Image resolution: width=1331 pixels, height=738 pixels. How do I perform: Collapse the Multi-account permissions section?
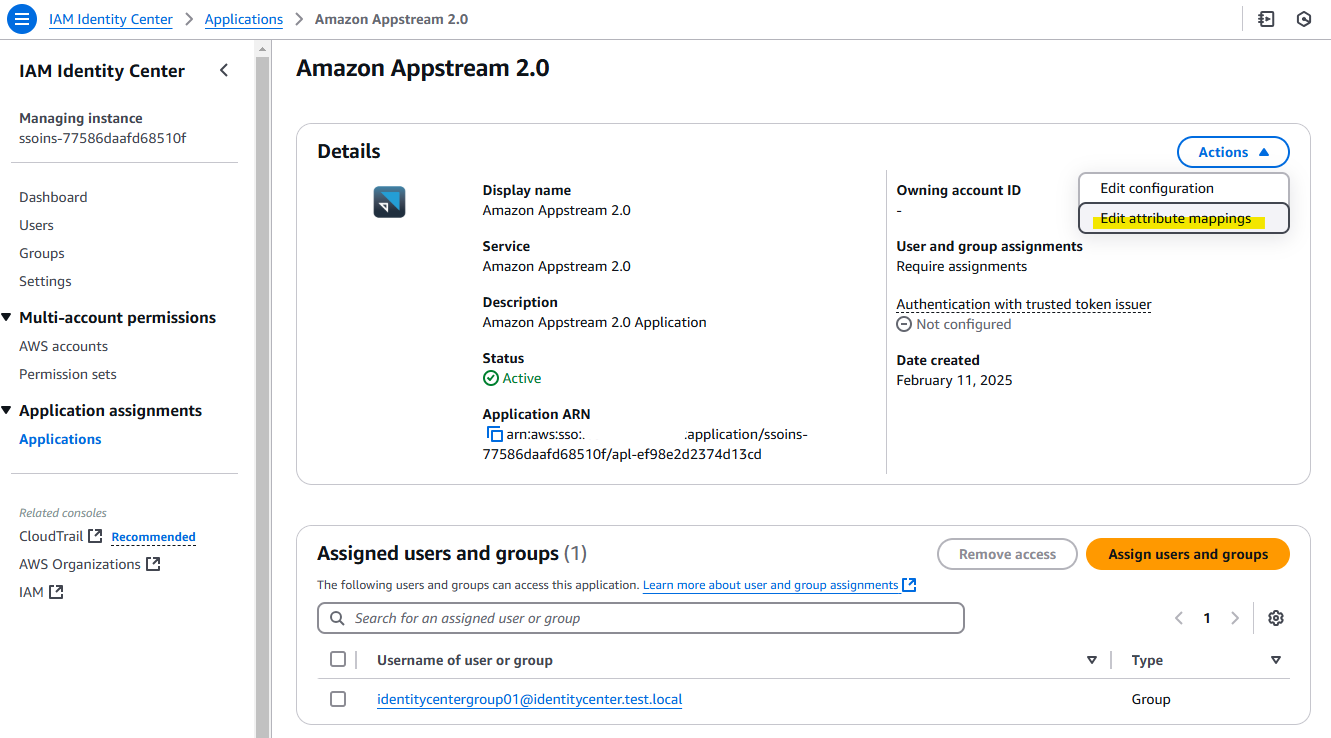[x=7, y=318]
